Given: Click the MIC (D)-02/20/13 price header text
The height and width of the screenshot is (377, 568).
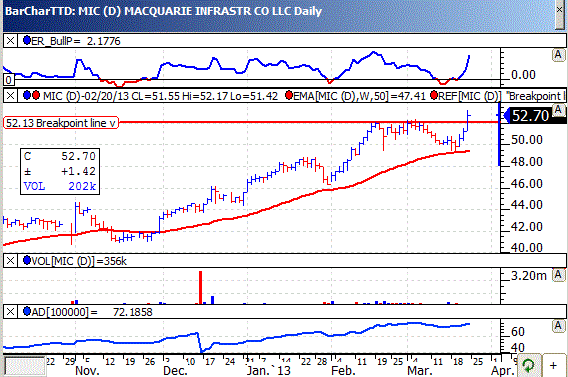Looking at the screenshot, I should (x=160, y=96).
